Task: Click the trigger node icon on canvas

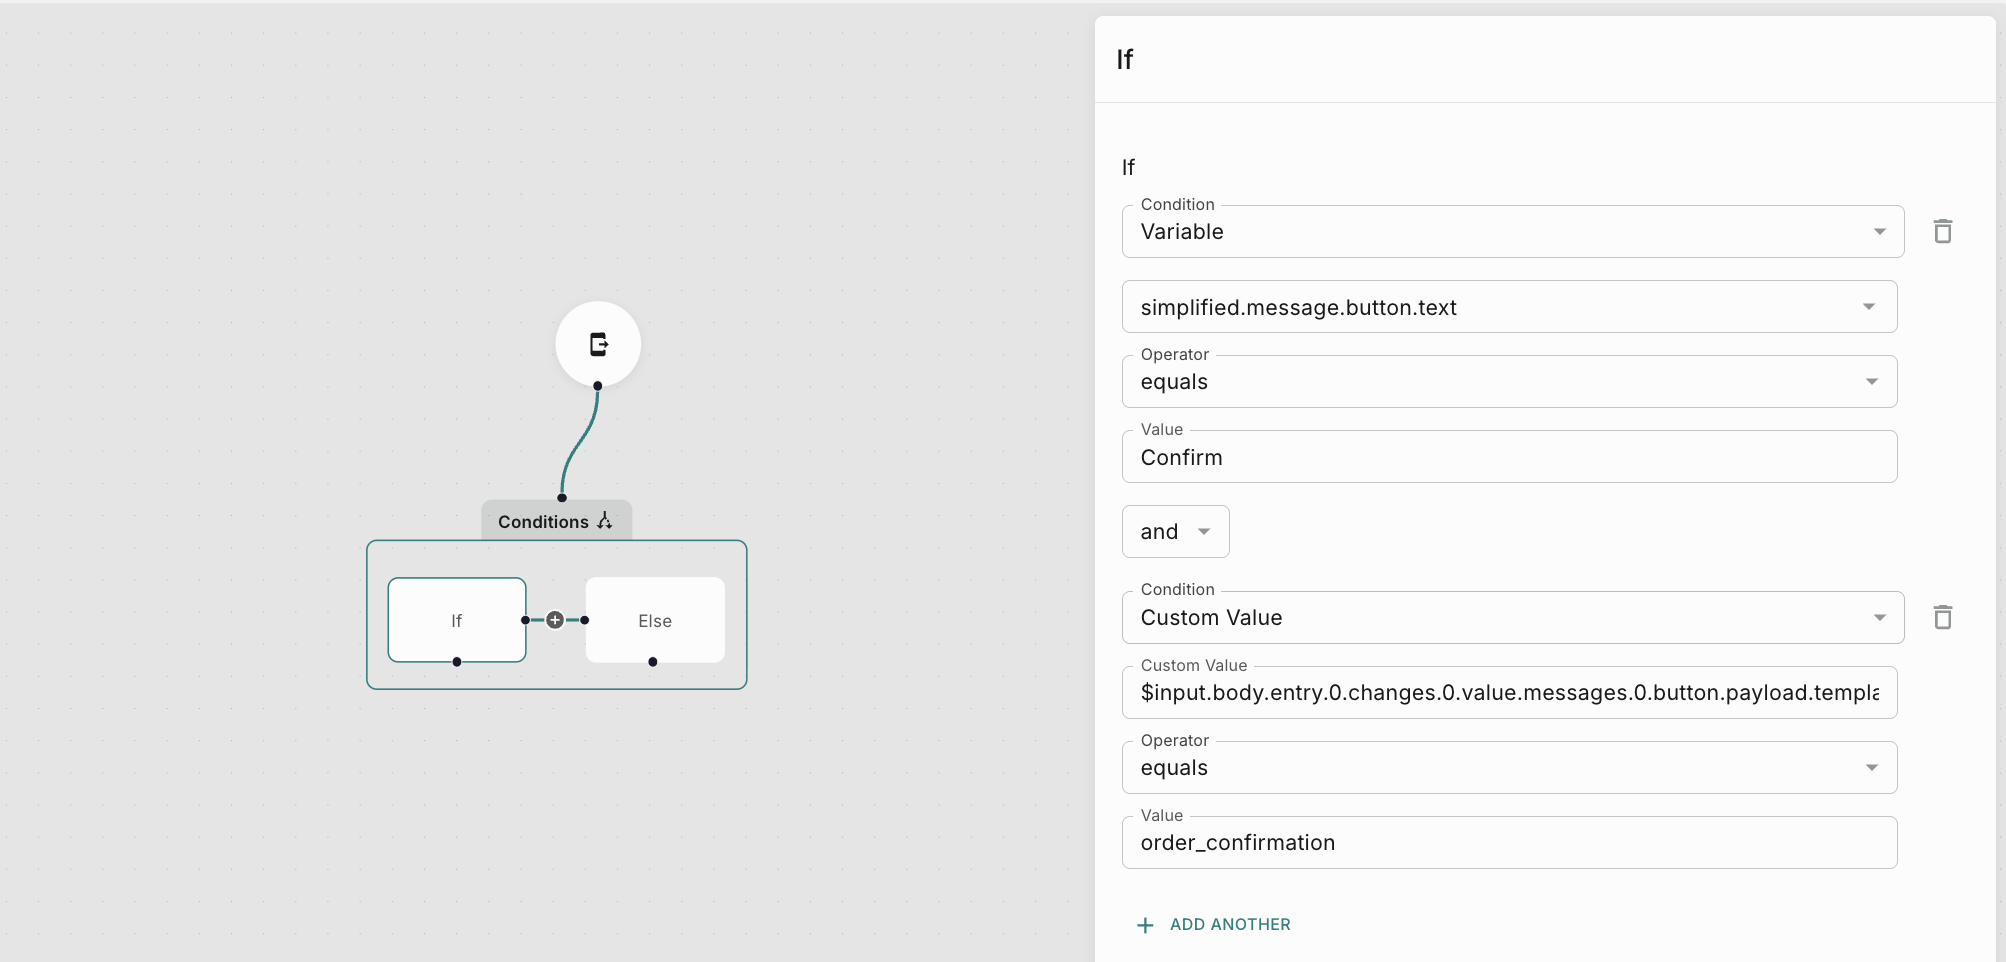Action: click(x=598, y=344)
